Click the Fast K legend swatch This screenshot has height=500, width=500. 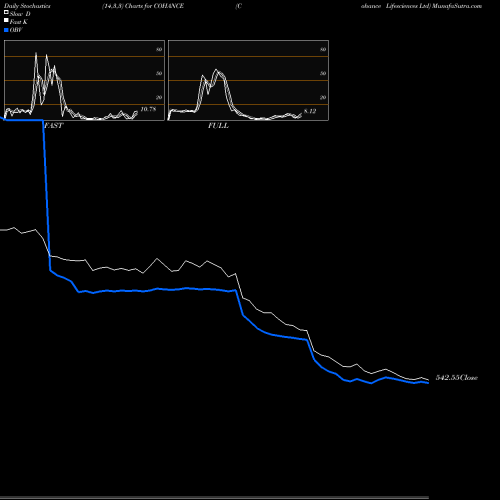point(6,21)
